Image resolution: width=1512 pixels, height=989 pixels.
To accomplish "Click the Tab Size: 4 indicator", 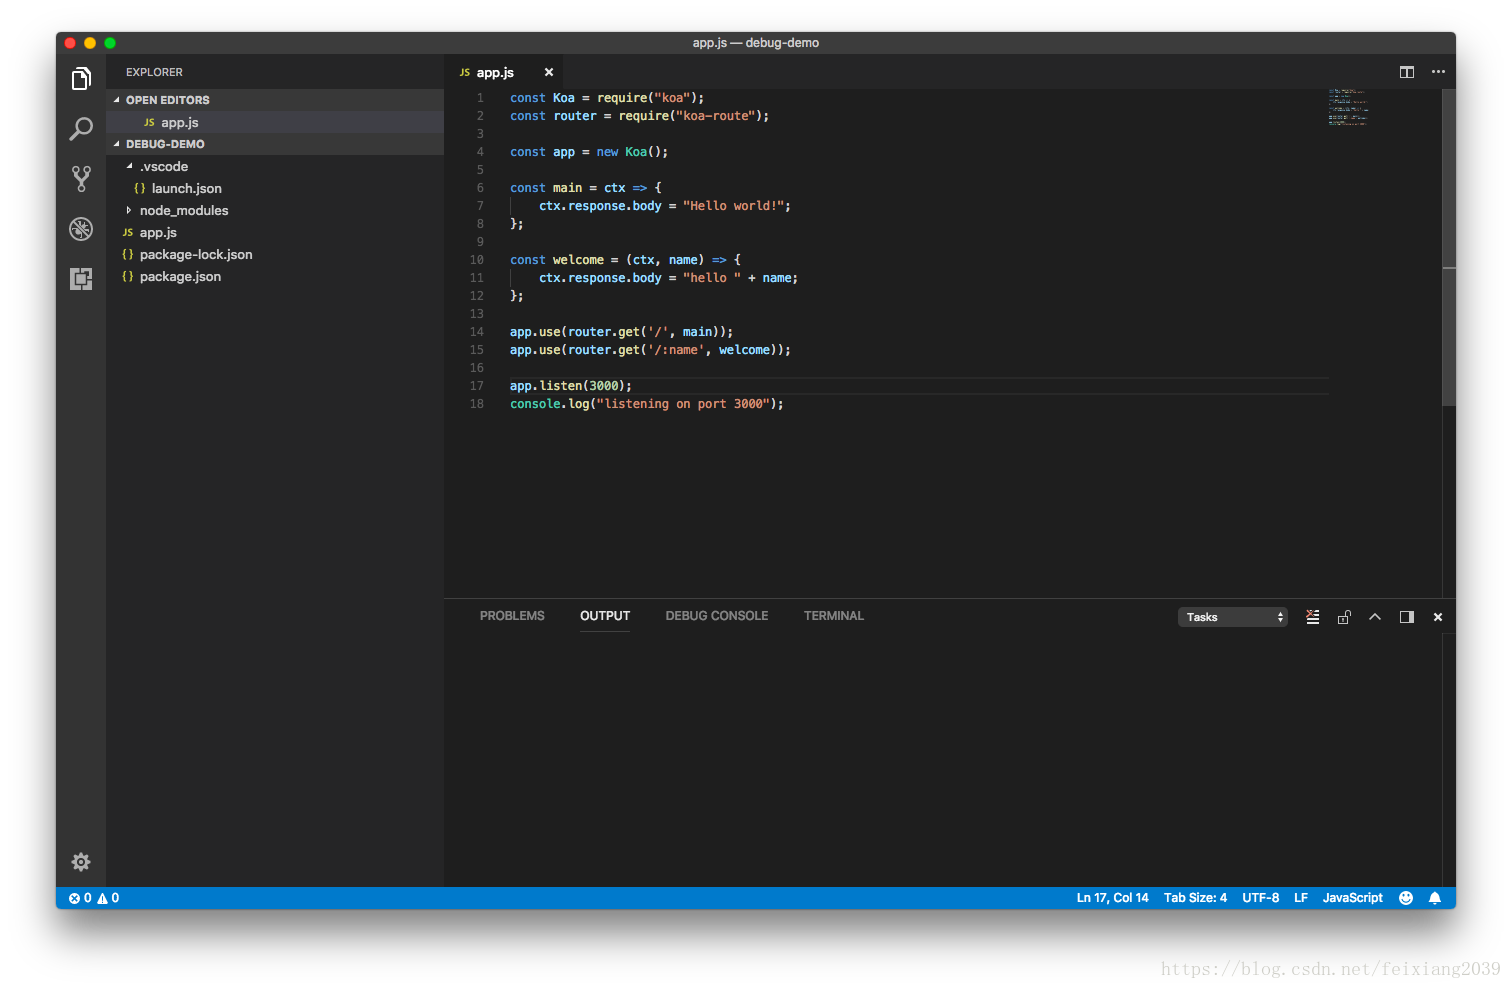I will [x=1195, y=898].
